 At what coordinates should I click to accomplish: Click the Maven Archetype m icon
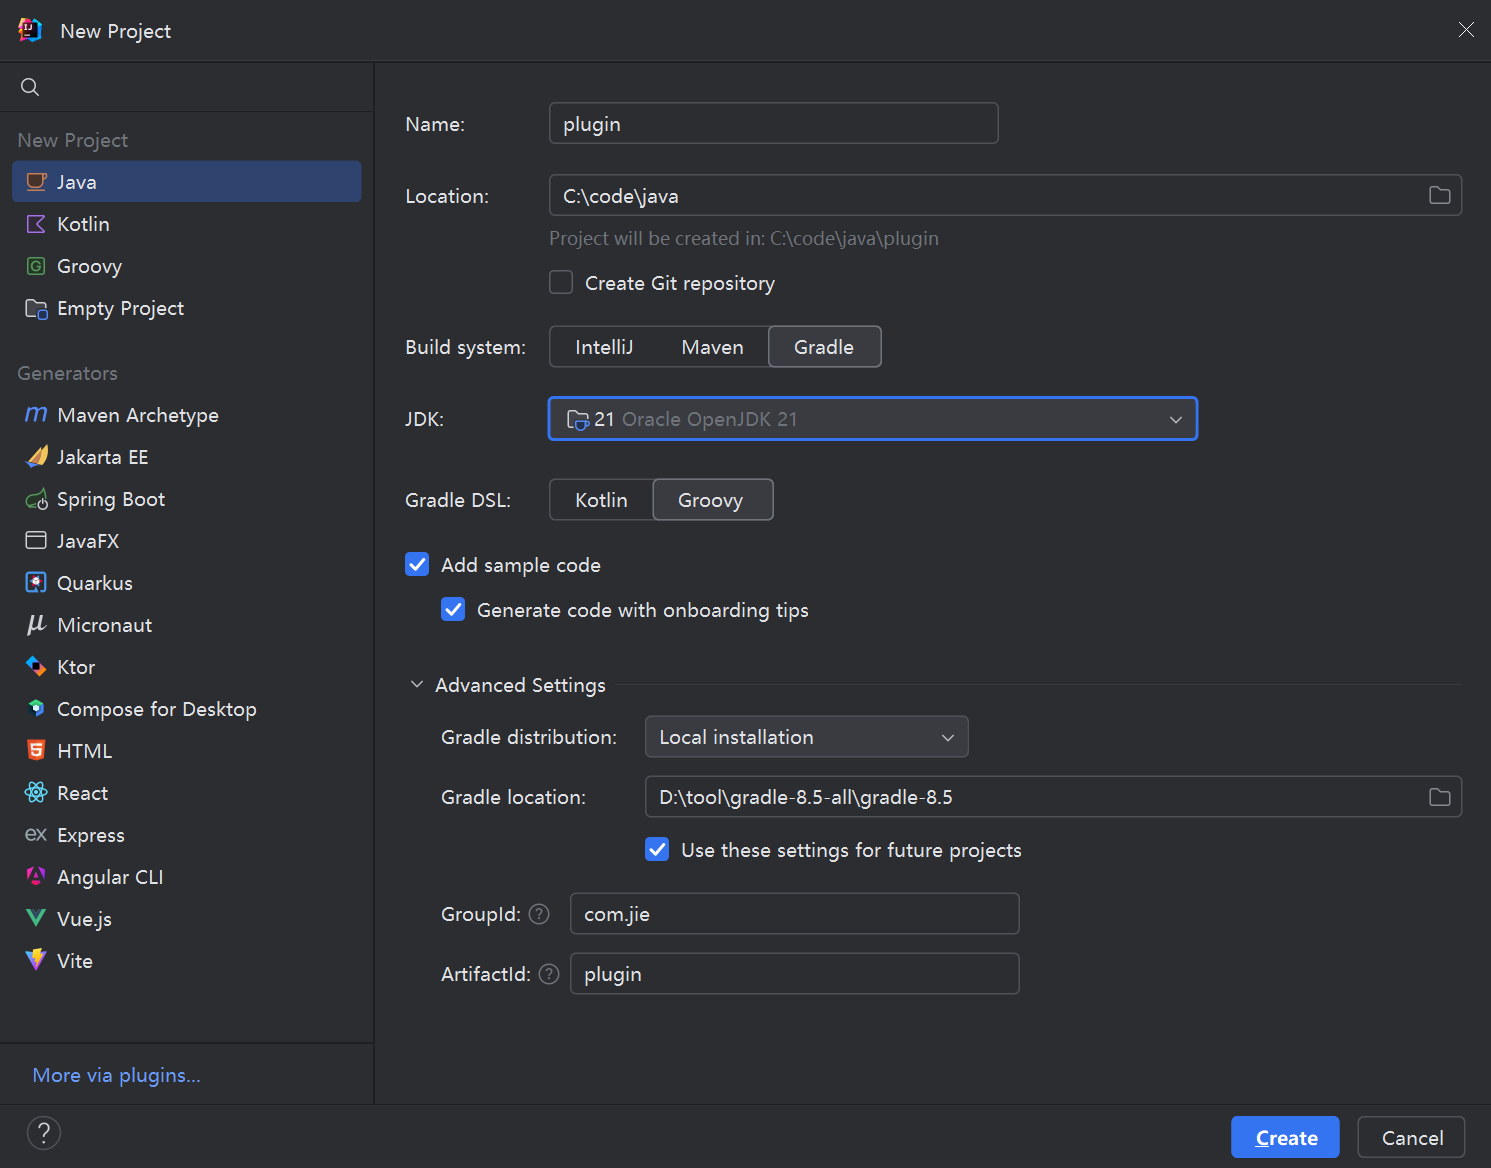[36, 414]
